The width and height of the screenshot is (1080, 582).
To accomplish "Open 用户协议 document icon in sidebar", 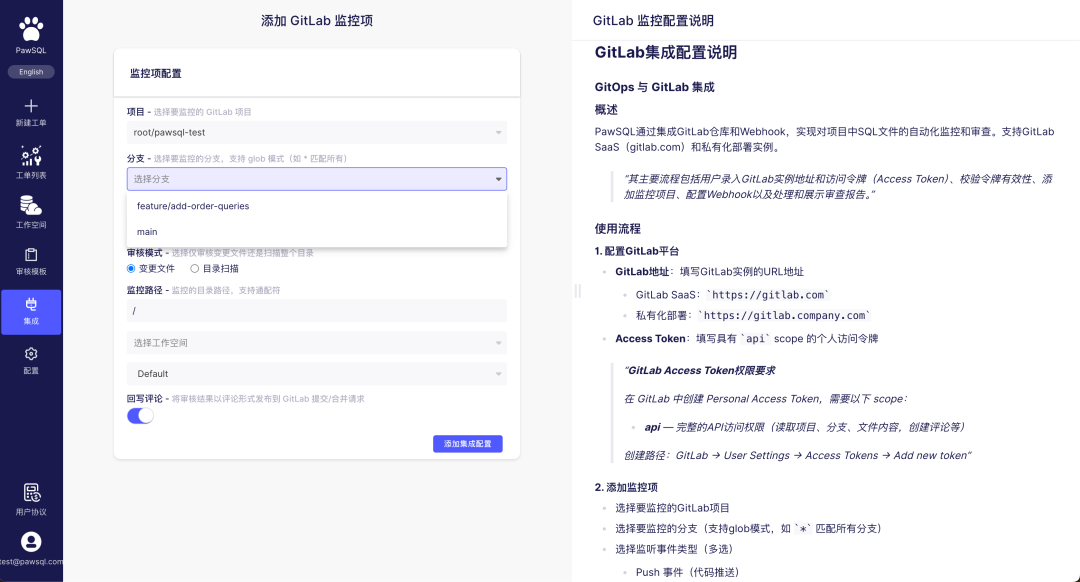I will [x=31, y=492].
